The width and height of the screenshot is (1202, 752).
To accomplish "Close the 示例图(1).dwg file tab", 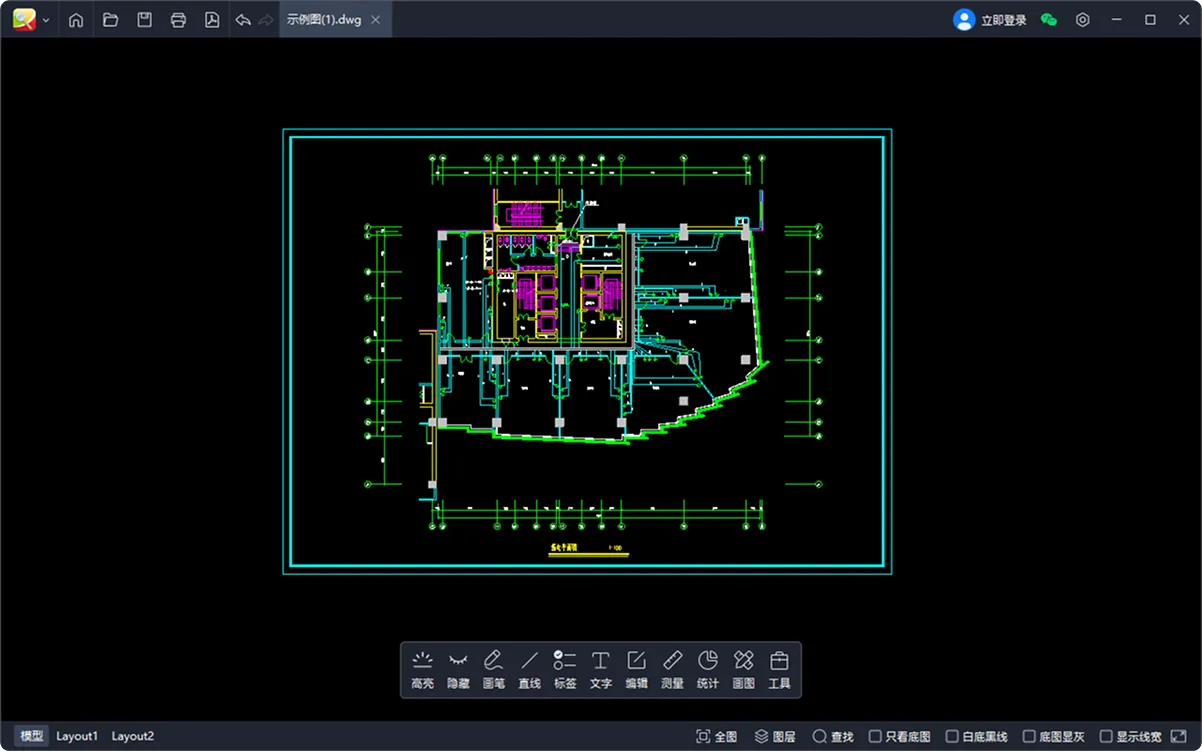I will (x=374, y=20).
